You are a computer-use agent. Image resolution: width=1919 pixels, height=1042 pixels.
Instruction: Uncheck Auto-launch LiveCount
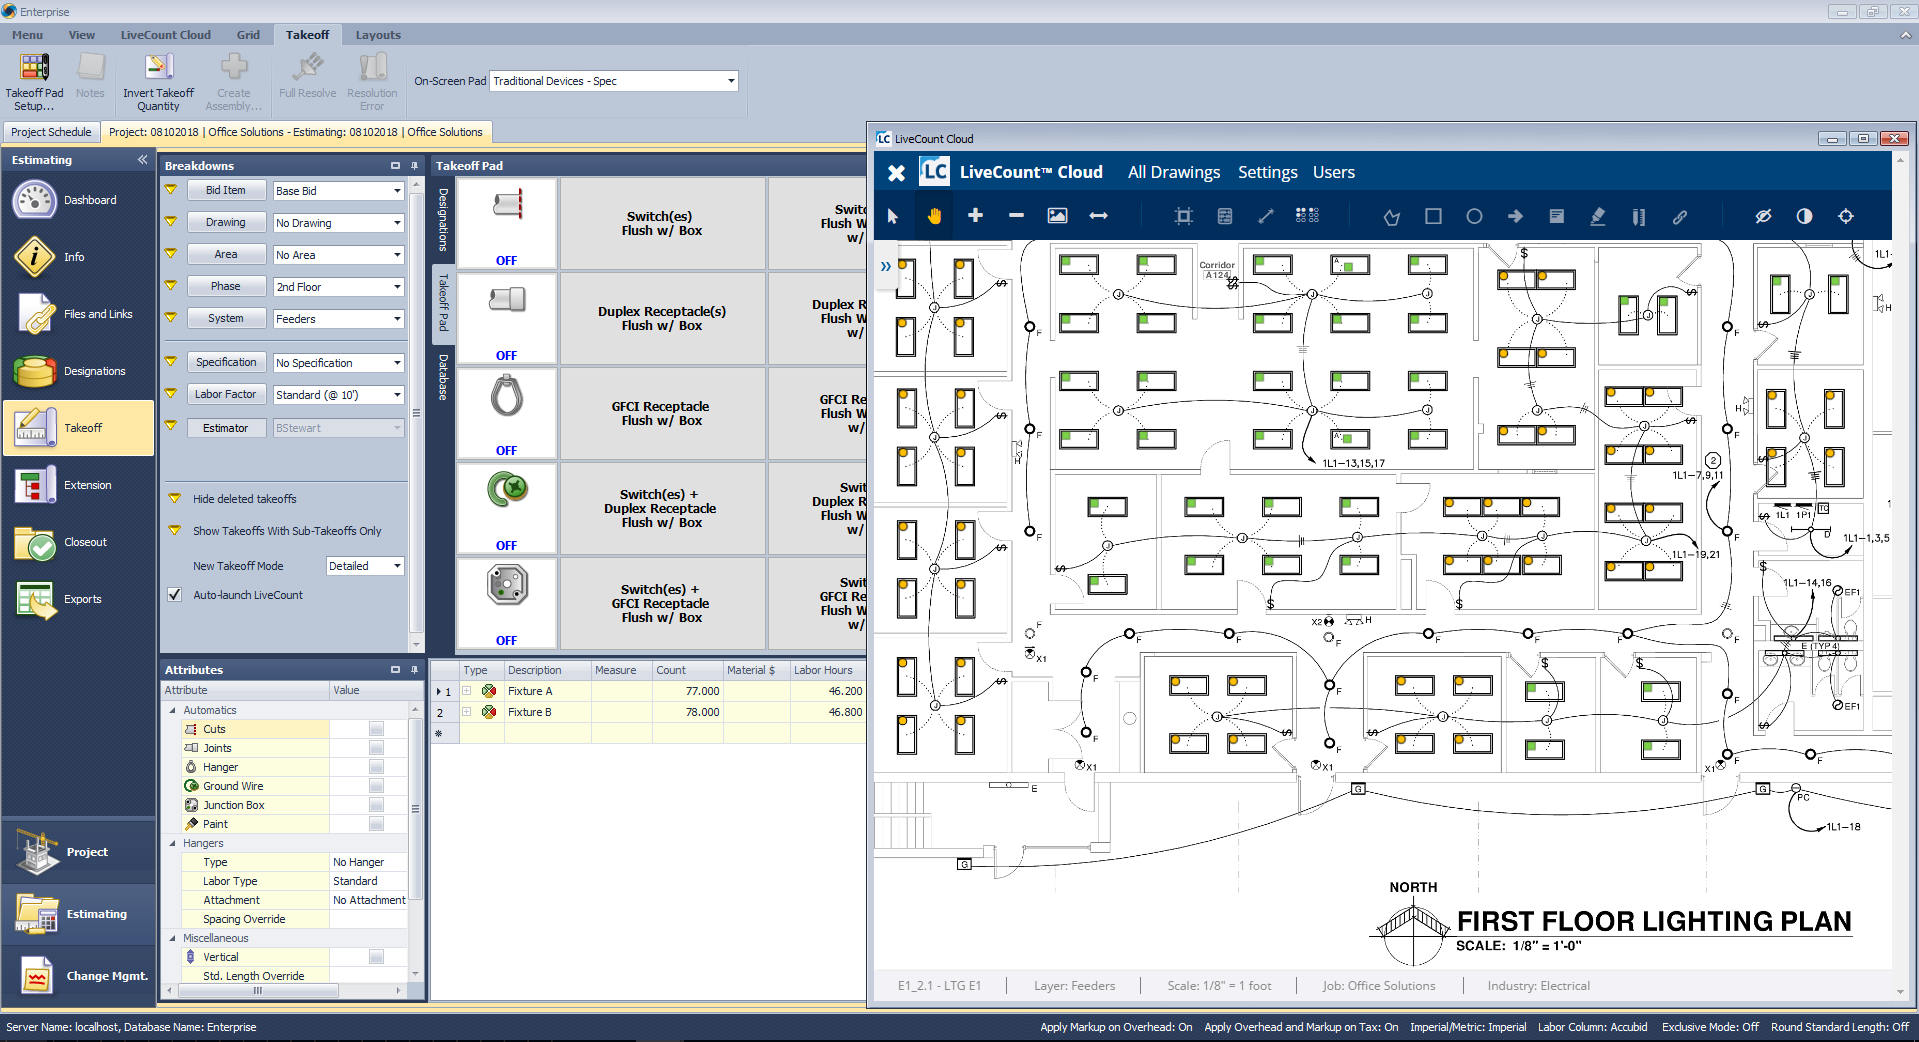click(x=175, y=594)
